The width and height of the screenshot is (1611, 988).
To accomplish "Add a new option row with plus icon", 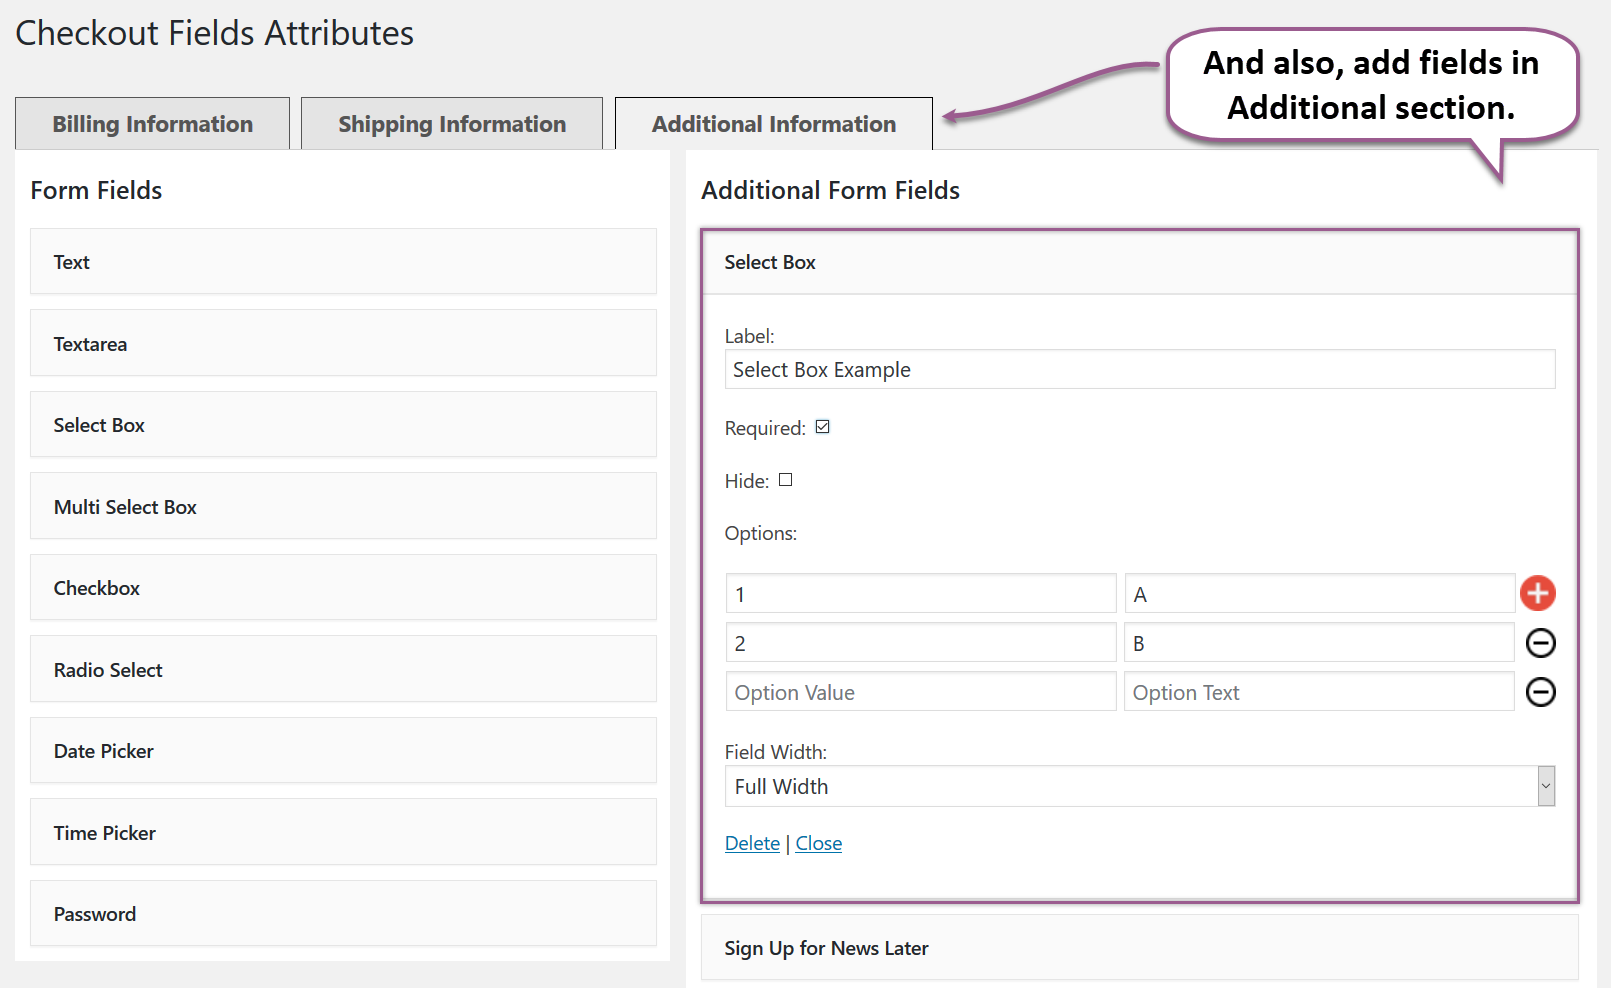I will 1537,593.
